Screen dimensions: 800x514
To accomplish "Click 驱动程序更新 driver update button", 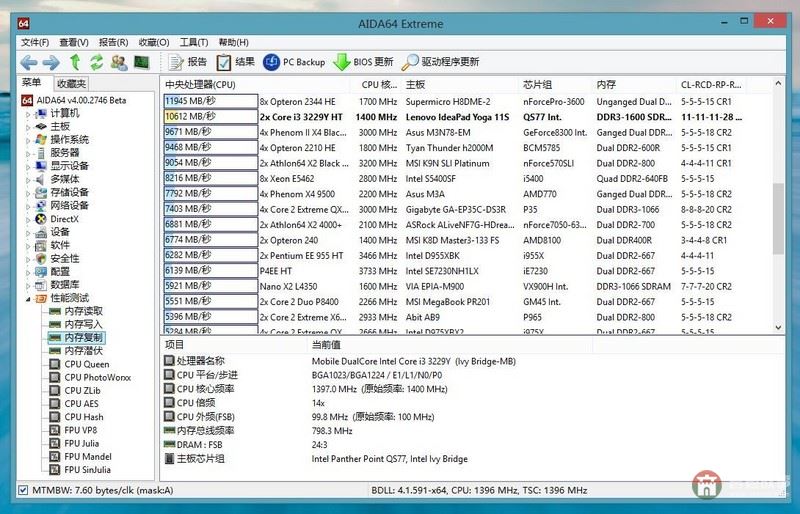I will click(440, 62).
